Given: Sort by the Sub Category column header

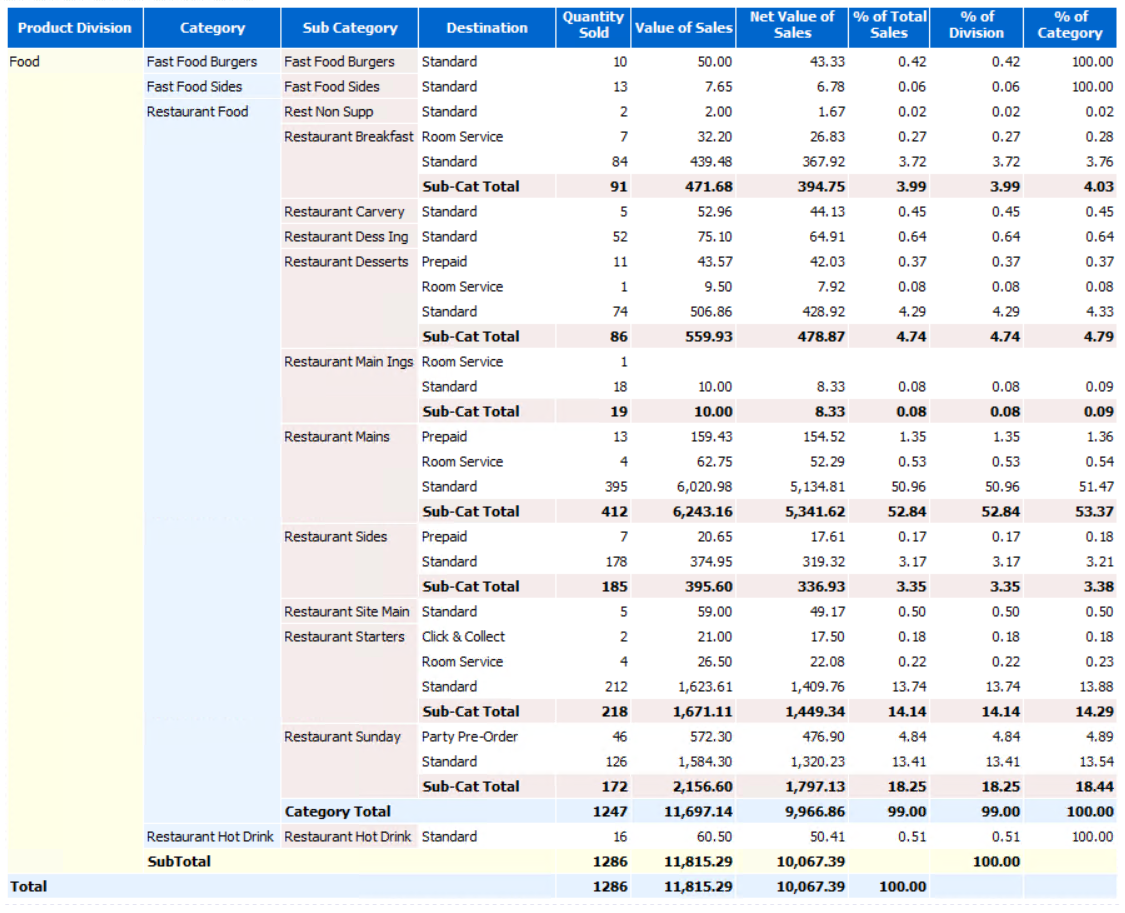Looking at the screenshot, I should click(349, 28).
